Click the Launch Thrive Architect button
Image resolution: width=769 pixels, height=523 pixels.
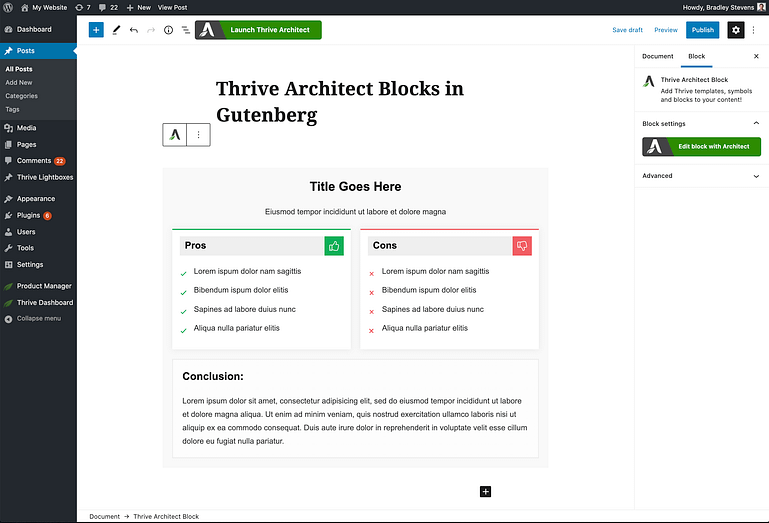pyautogui.click(x=258, y=30)
